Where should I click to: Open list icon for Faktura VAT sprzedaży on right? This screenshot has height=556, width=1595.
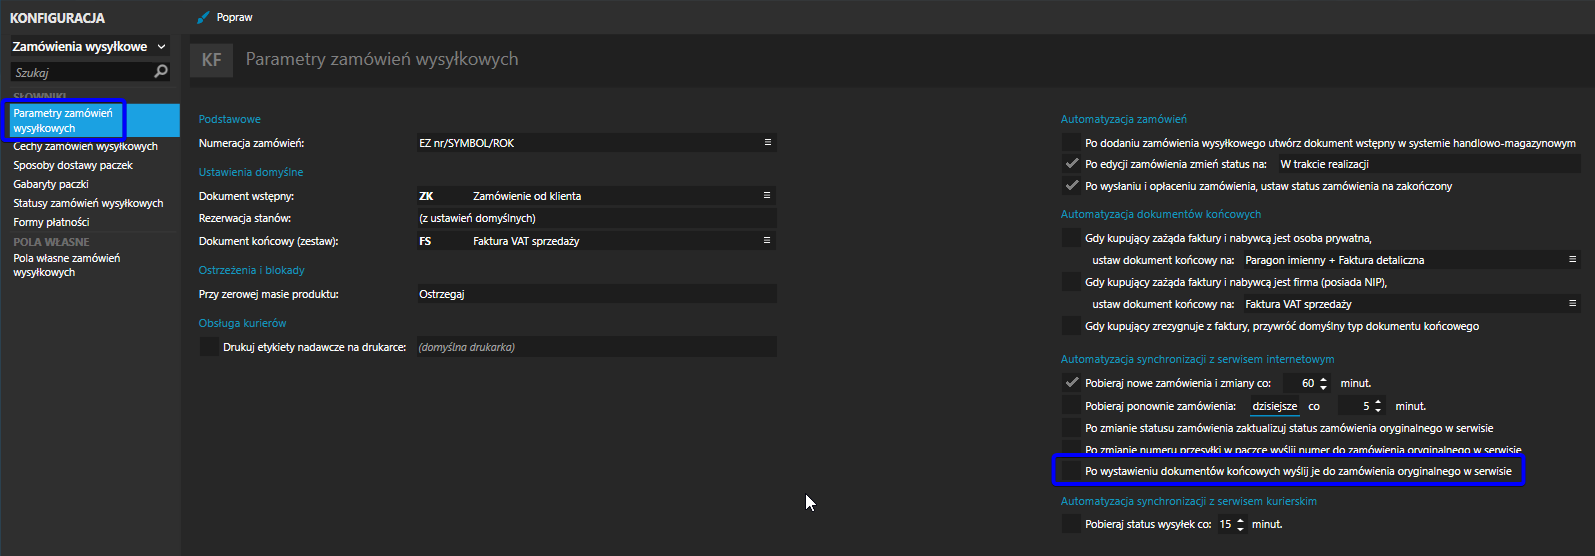click(1572, 304)
